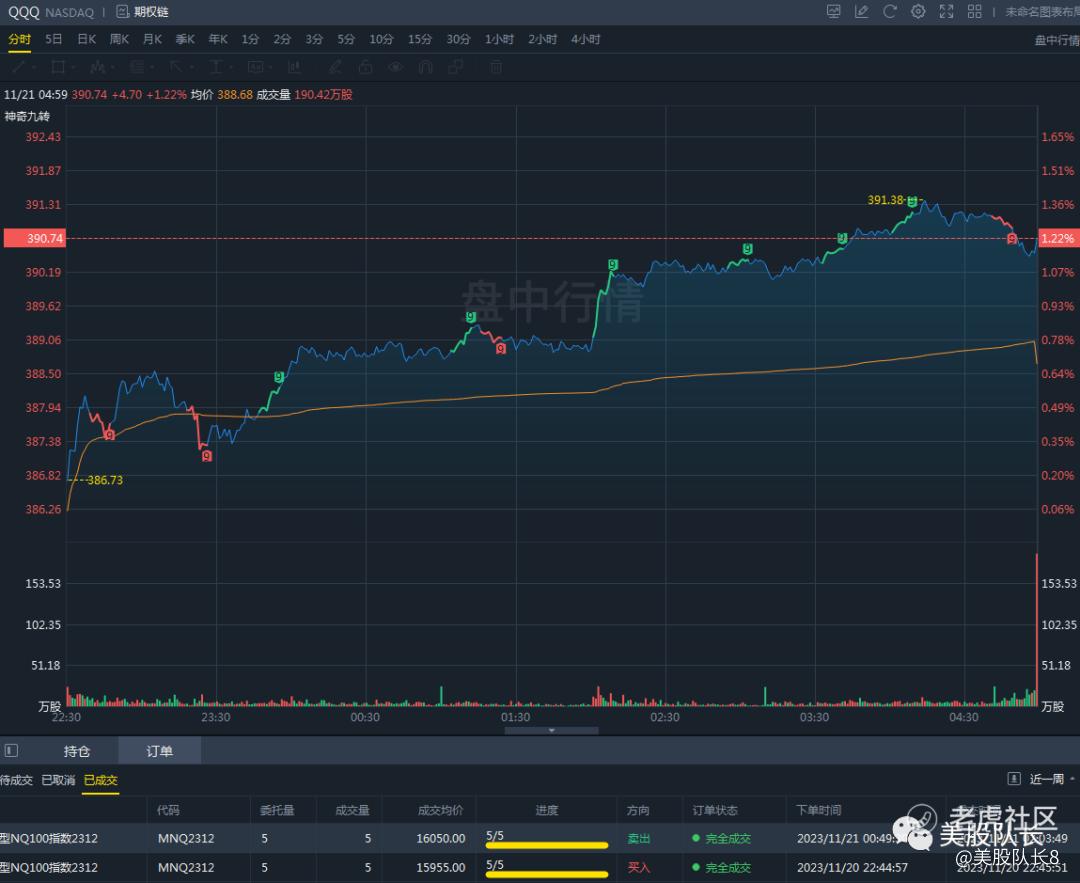Click the bar chart indicator tool
This screenshot has width=1080, height=883.
[295, 67]
